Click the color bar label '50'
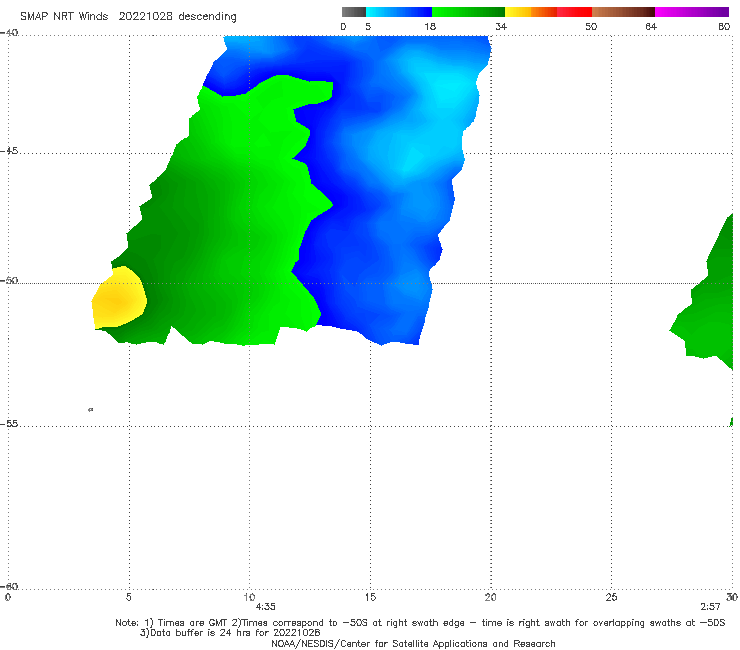The height and width of the screenshot is (650, 740). tap(591, 26)
